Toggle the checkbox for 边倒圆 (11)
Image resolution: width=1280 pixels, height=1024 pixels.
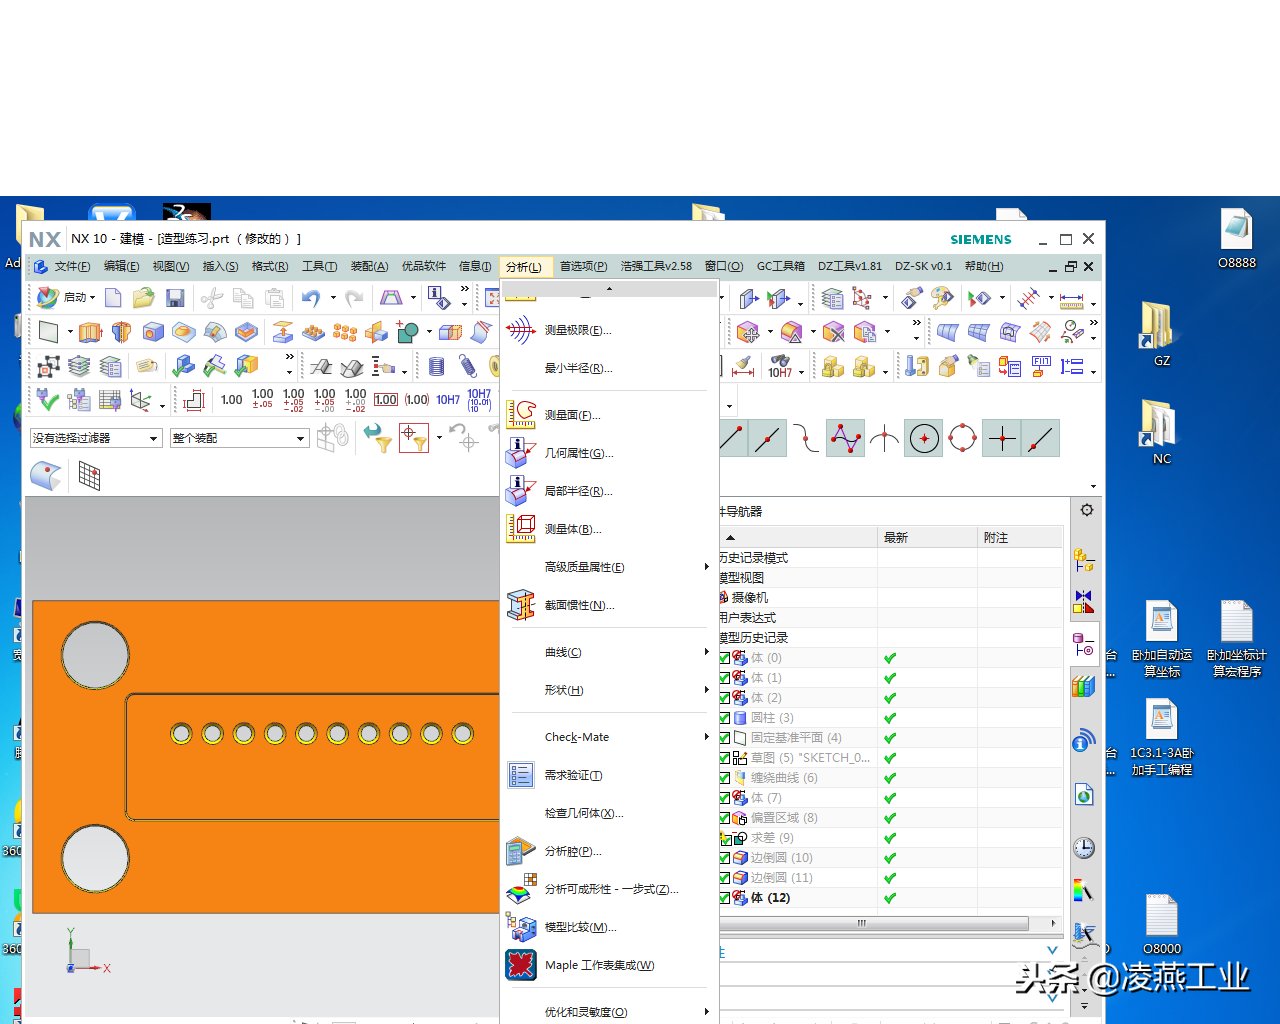(725, 878)
